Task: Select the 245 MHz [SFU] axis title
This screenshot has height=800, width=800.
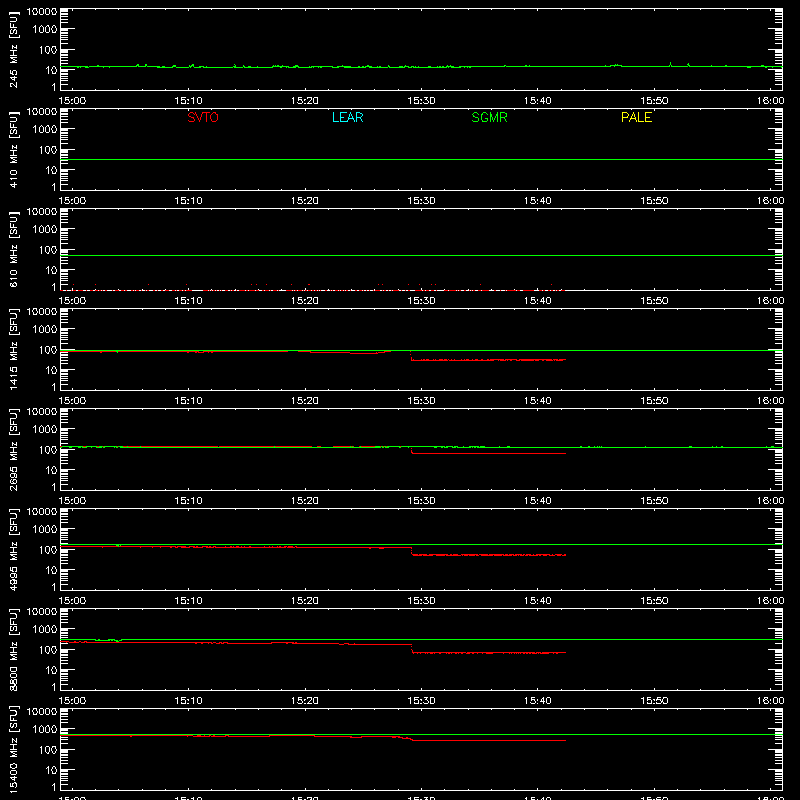Action: point(14,50)
